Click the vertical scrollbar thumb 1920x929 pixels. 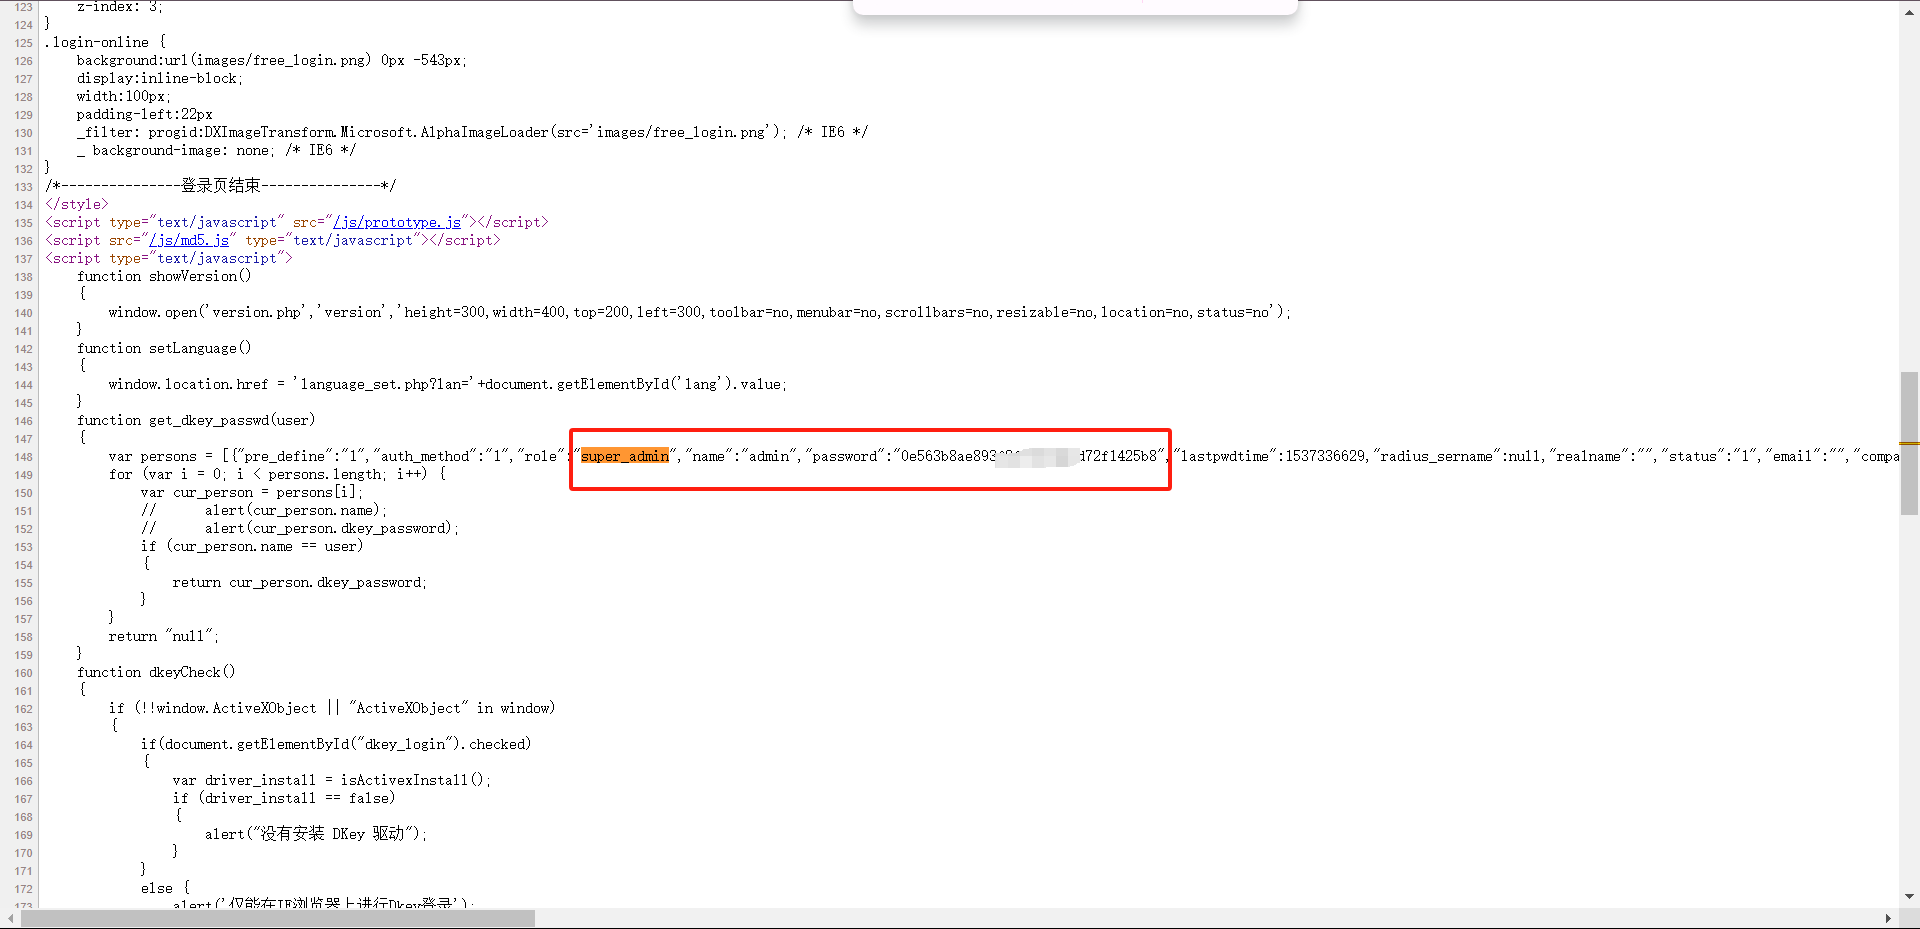pyautogui.click(x=1909, y=443)
